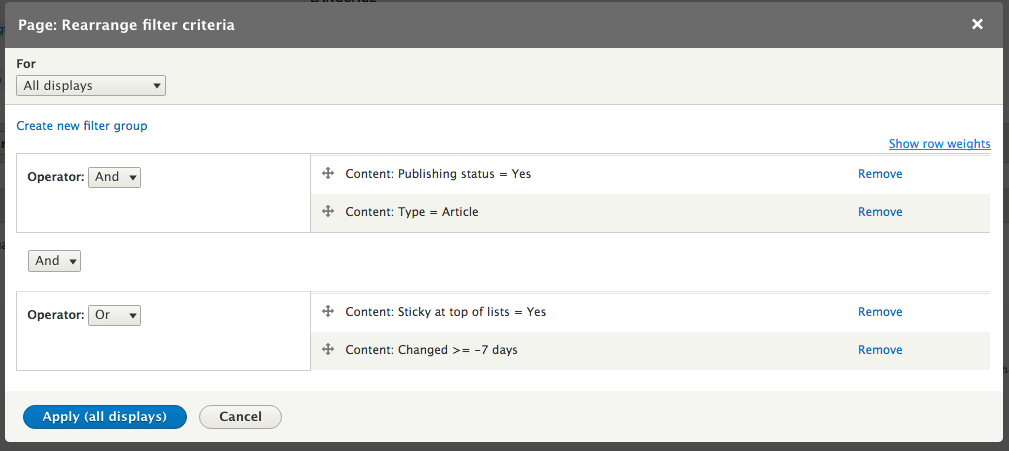Viewport: 1009px width, 451px height.
Task: Click drag handle for Publishing status filter
Action: click(327, 174)
